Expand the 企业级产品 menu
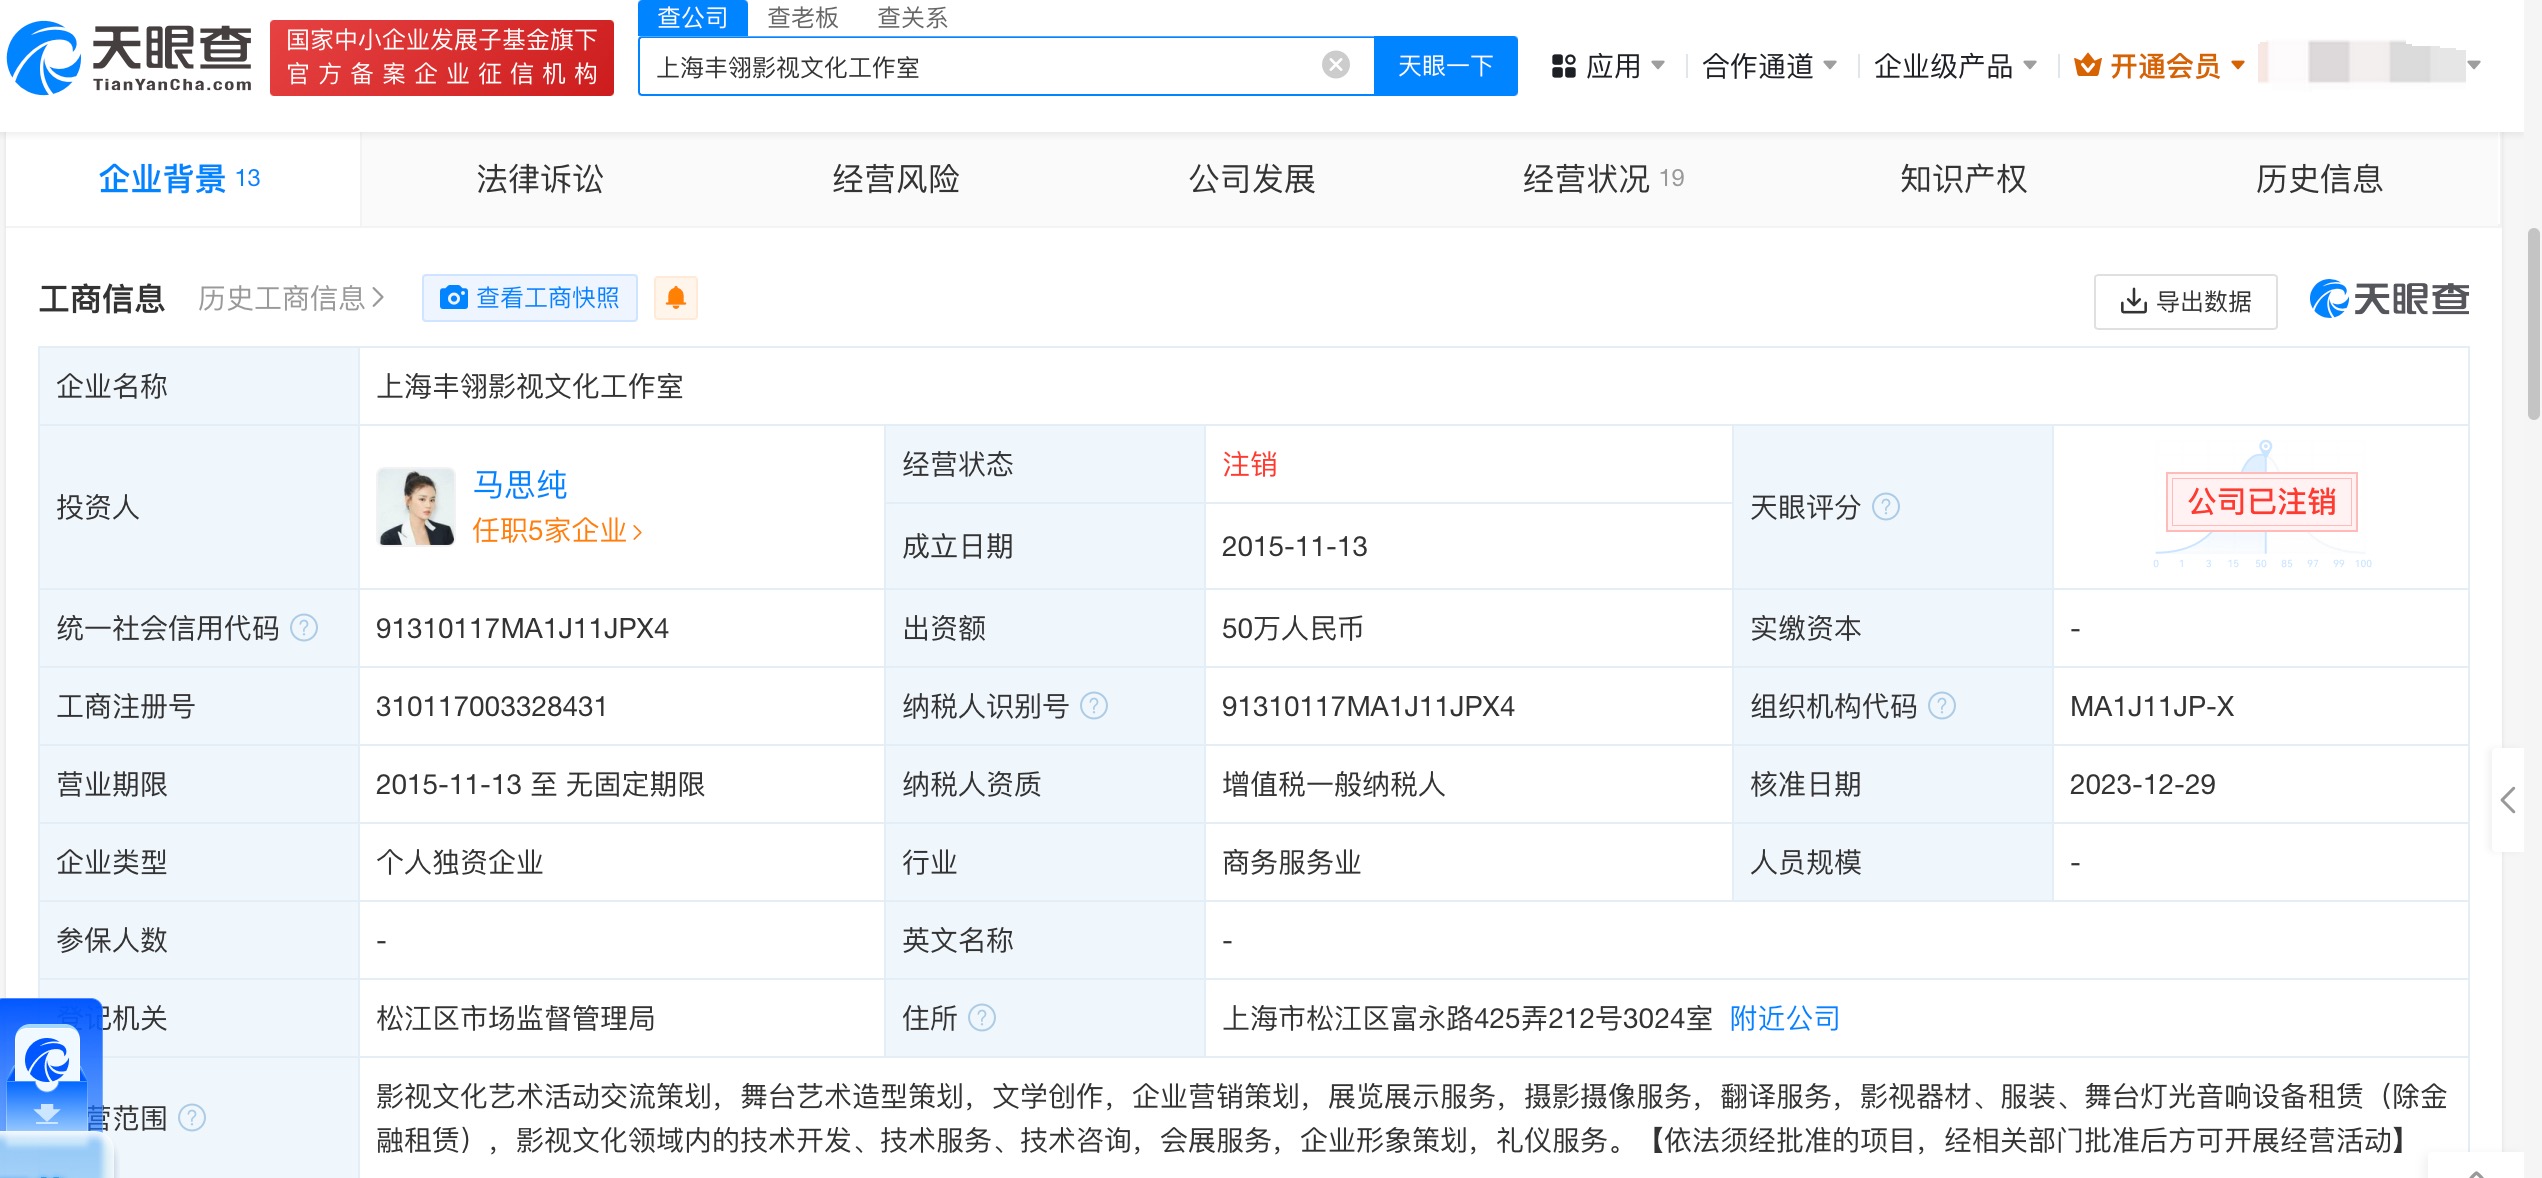This screenshot has width=2542, height=1178. coord(1955,66)
